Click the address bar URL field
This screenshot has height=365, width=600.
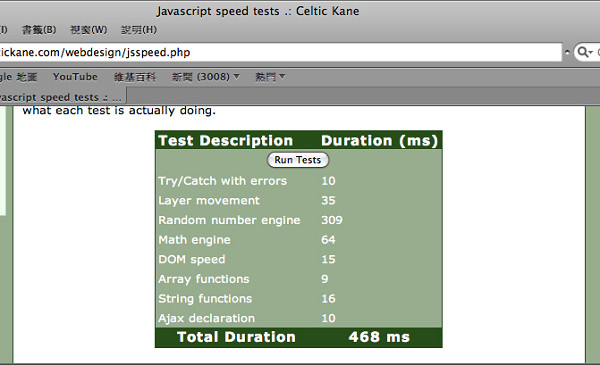(x=280, y=52)
